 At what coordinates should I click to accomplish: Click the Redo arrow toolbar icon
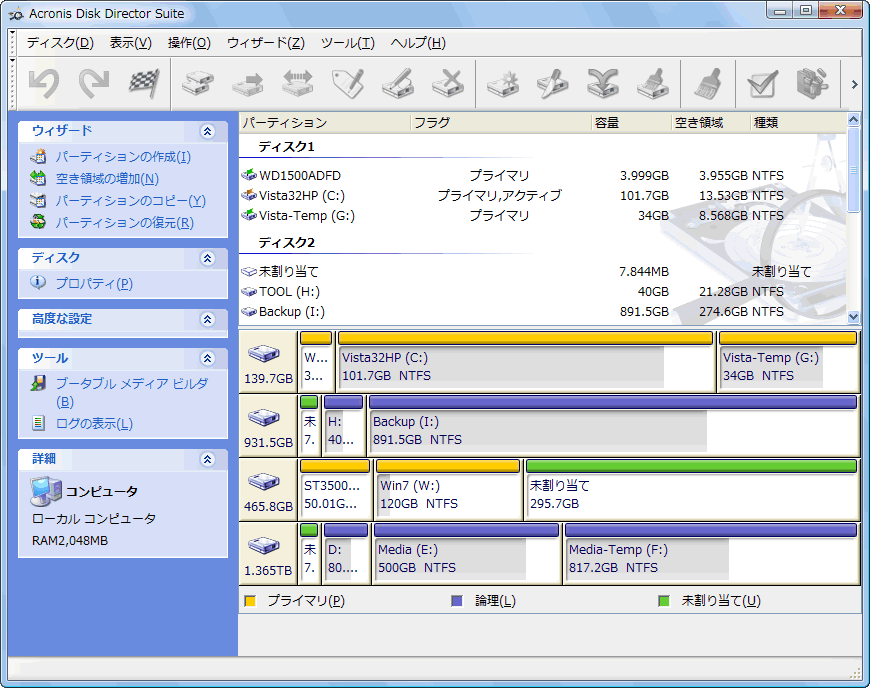tap(94, 84)
